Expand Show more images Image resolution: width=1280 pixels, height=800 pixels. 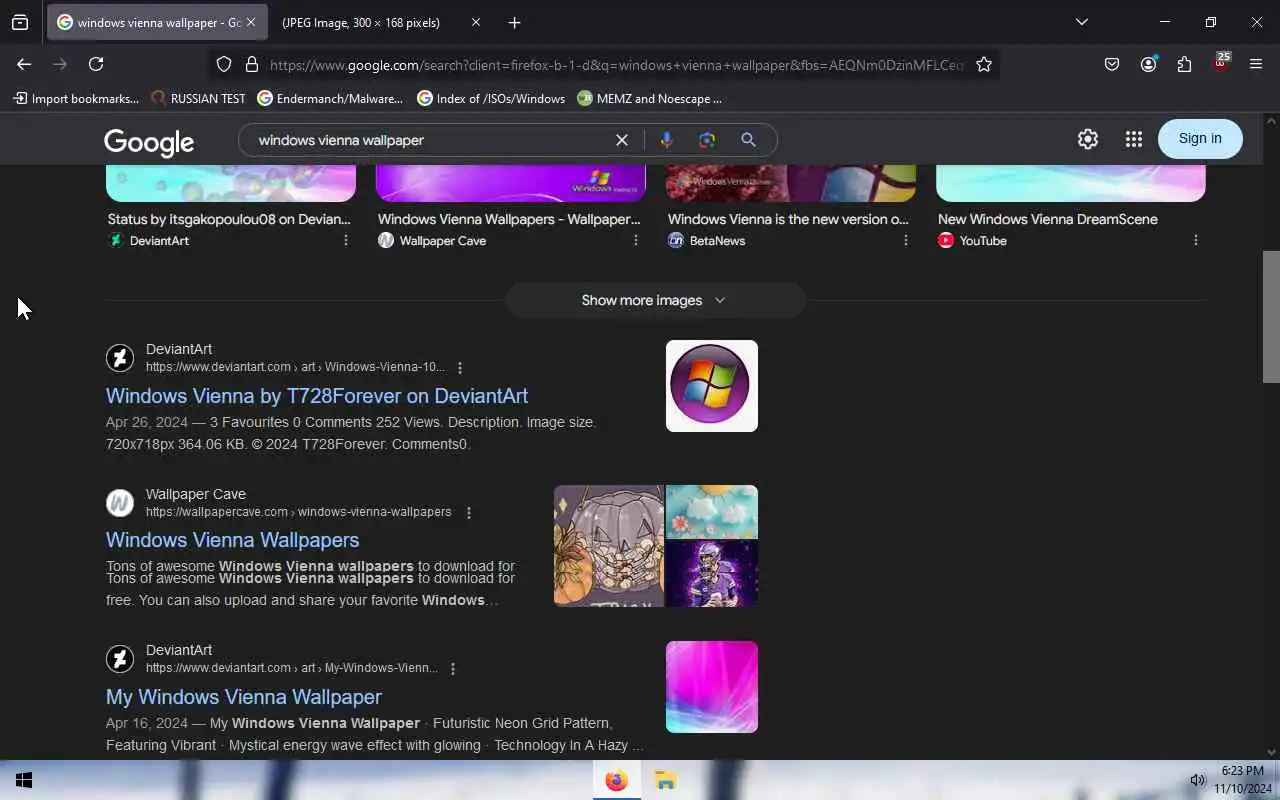pyautogui.click(x=655, y=300)
